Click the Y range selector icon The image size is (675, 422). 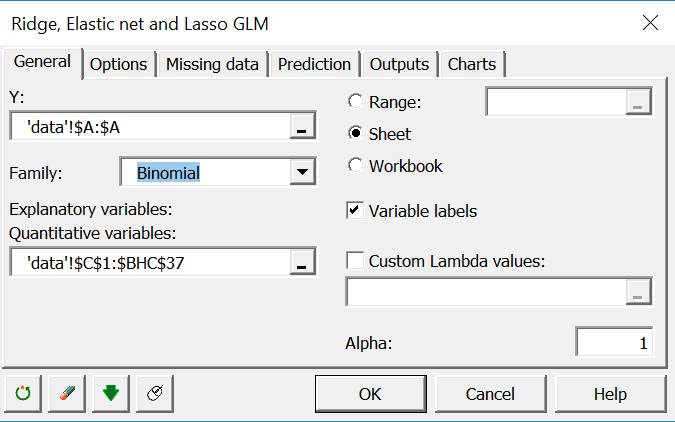[x=302, y=128]
